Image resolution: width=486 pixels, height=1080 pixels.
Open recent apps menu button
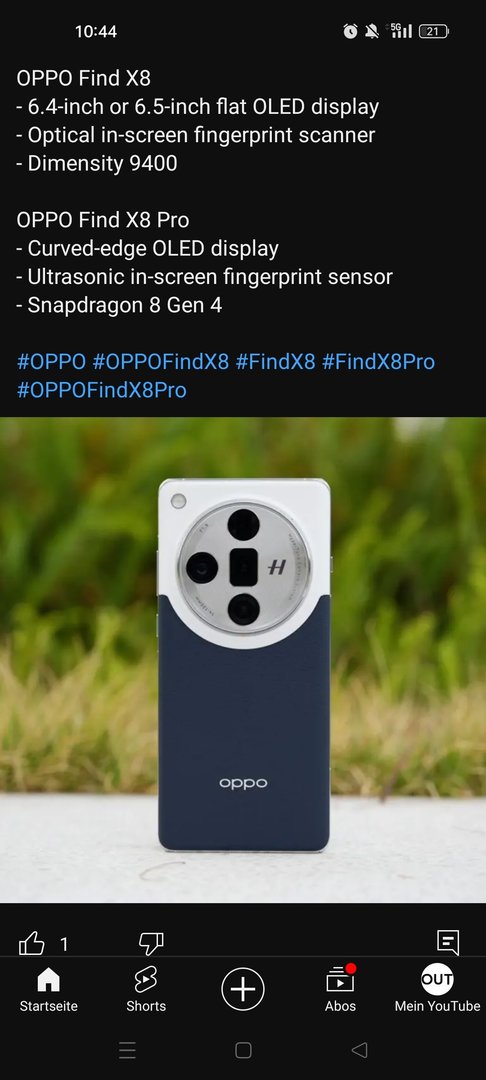pos(127,1050)
